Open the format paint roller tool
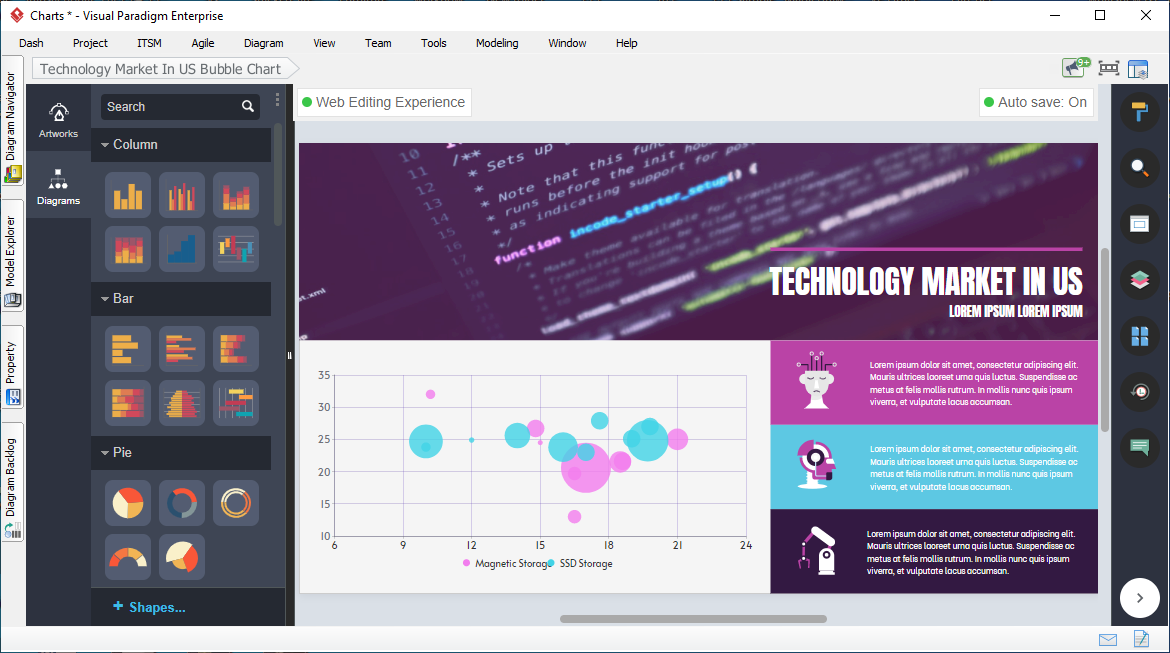Screen dimensions: 1170x653 [x=1139, y=112]
